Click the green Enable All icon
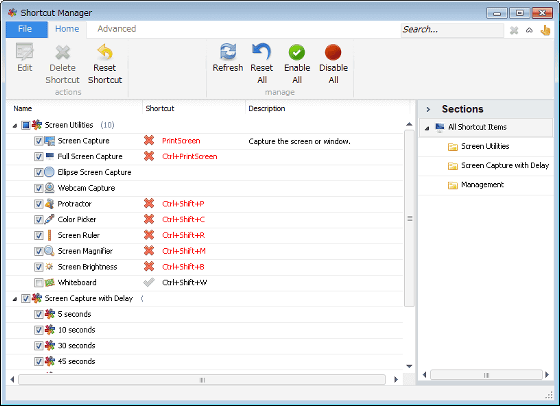This screenshot has width=560, height=406. click(x=297, y=52)
